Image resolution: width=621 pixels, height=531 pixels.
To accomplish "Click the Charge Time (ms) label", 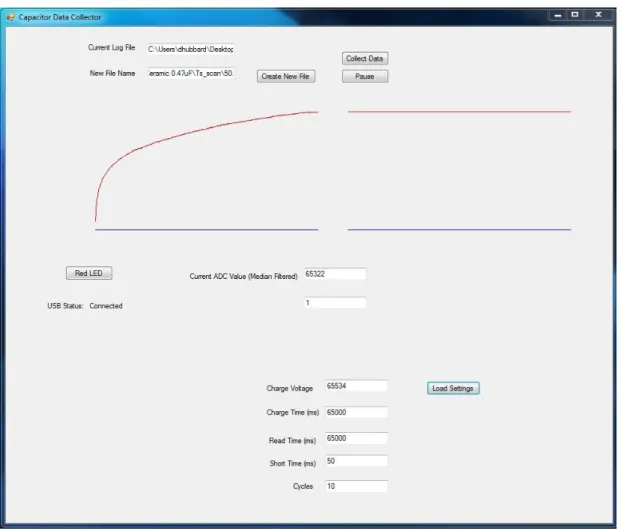I will (293, 413).
